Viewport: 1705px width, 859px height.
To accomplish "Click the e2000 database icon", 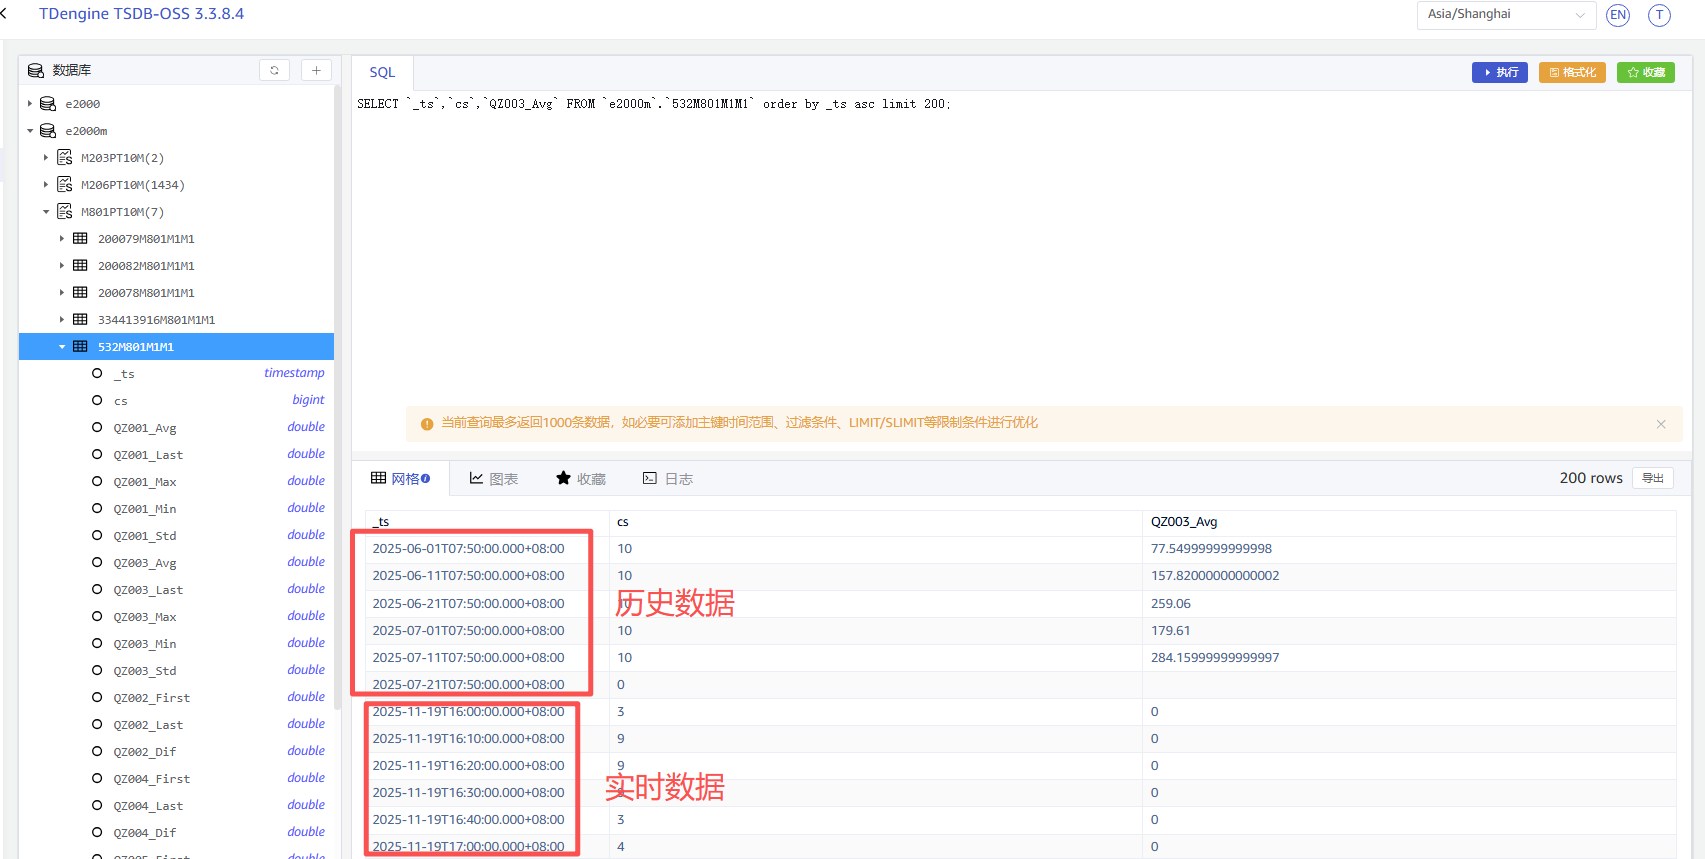I will 48,104.
